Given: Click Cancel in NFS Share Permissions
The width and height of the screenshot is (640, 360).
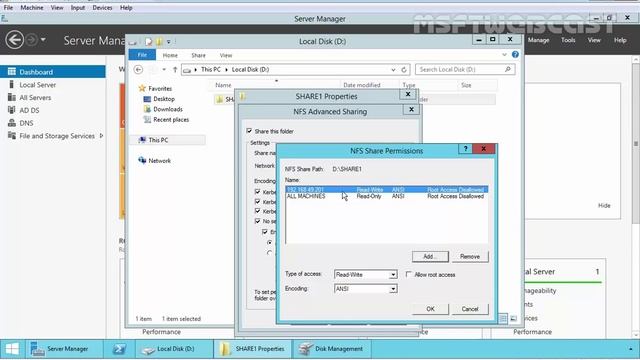Looking at the screenshot, I should pos(470,309).
